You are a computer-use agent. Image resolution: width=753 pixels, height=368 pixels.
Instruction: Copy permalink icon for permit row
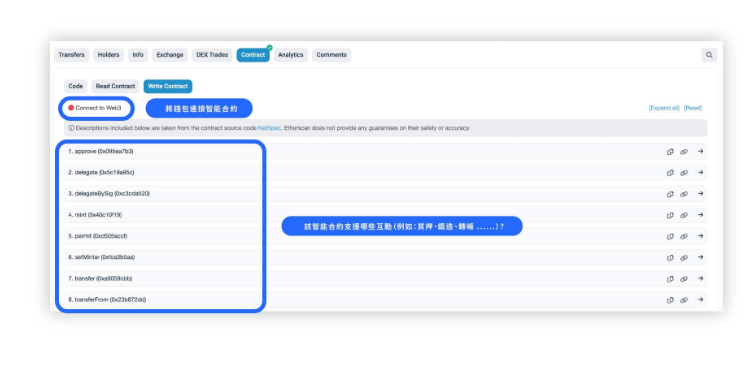pos(684,236)
